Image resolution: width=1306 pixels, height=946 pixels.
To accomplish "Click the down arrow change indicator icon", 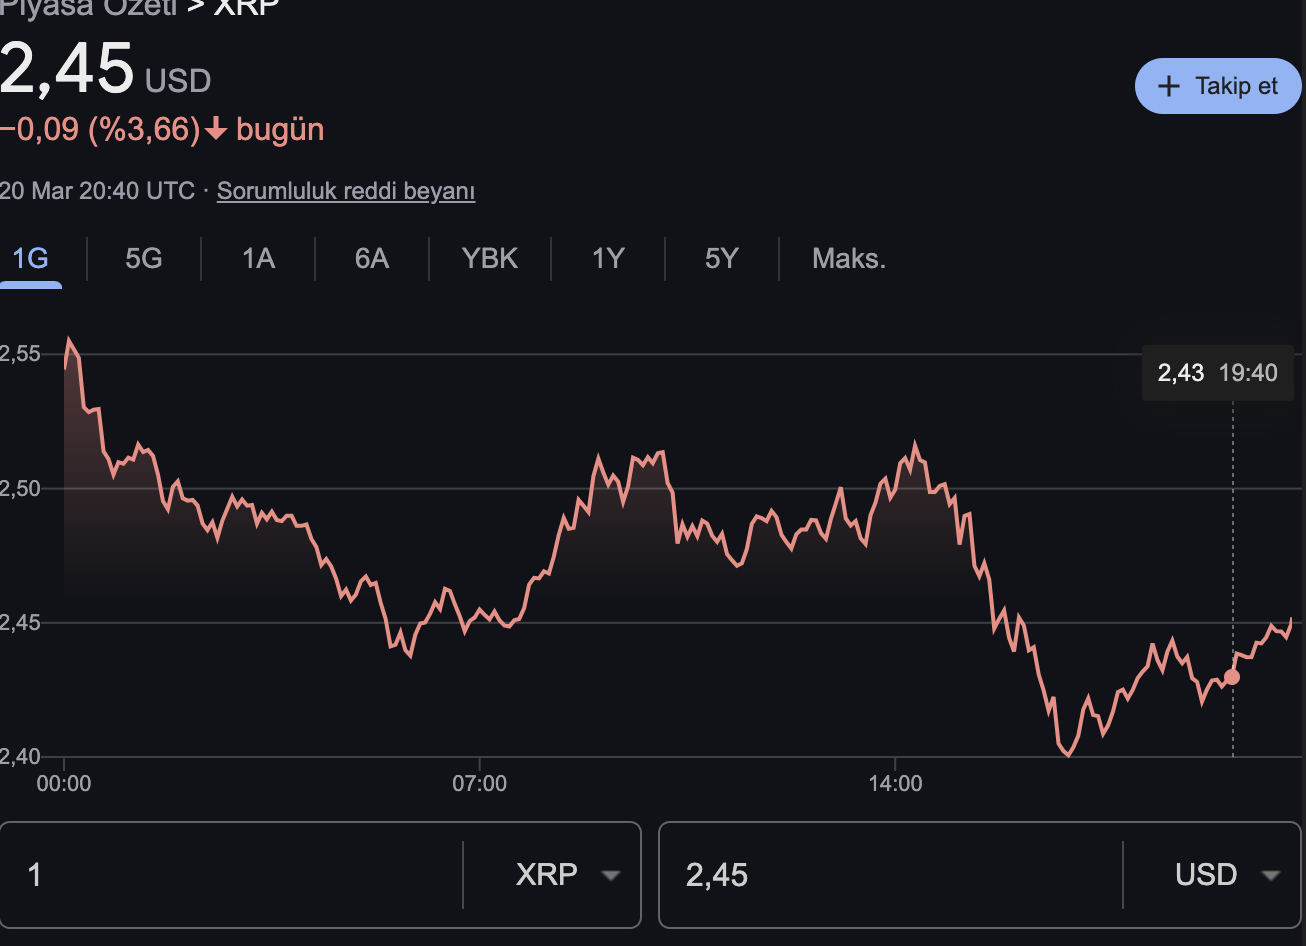I will [x=216, y=130].
